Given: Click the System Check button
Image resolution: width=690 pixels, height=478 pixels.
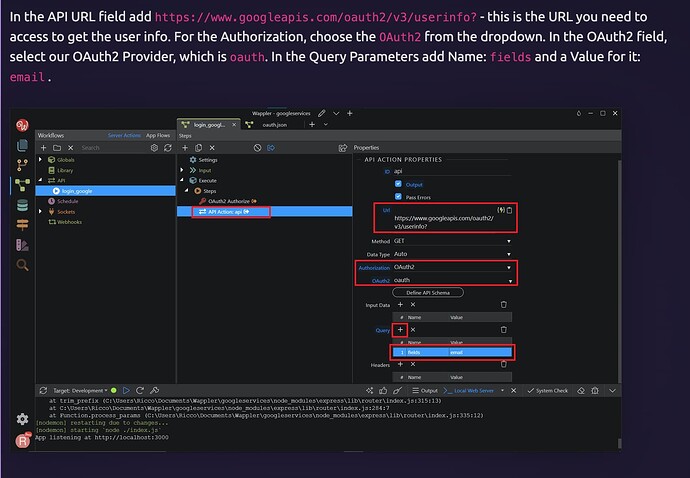Looking at the screenshot, I should coord(548,390).
